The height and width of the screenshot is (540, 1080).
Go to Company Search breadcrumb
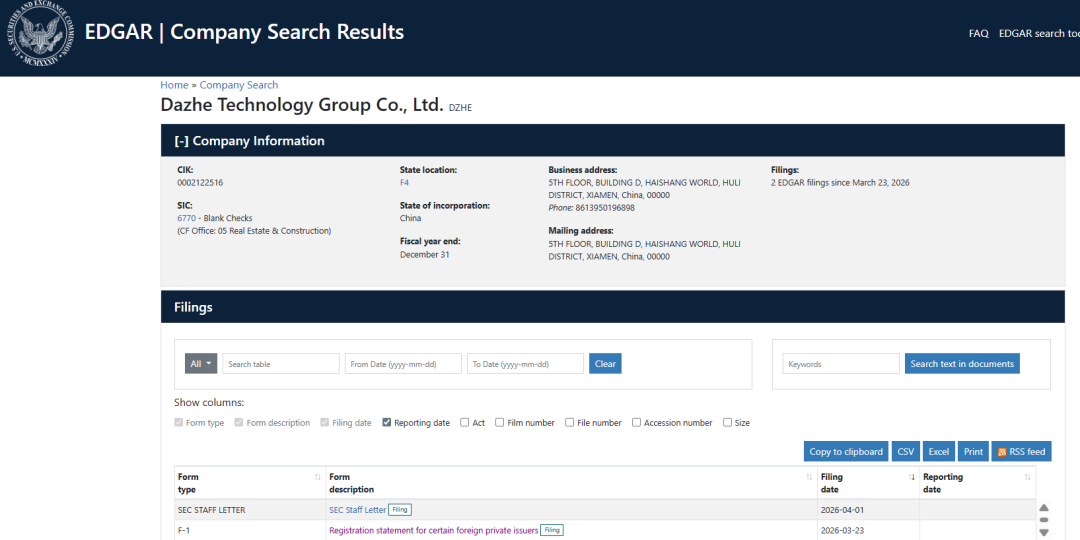pos(239,85)
